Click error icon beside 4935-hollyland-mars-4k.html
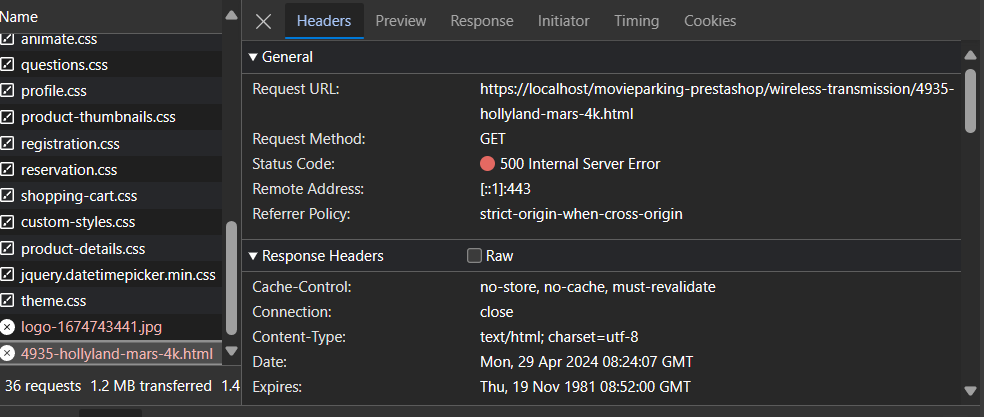This screenshot has height=417, width=984. [8, 353]
